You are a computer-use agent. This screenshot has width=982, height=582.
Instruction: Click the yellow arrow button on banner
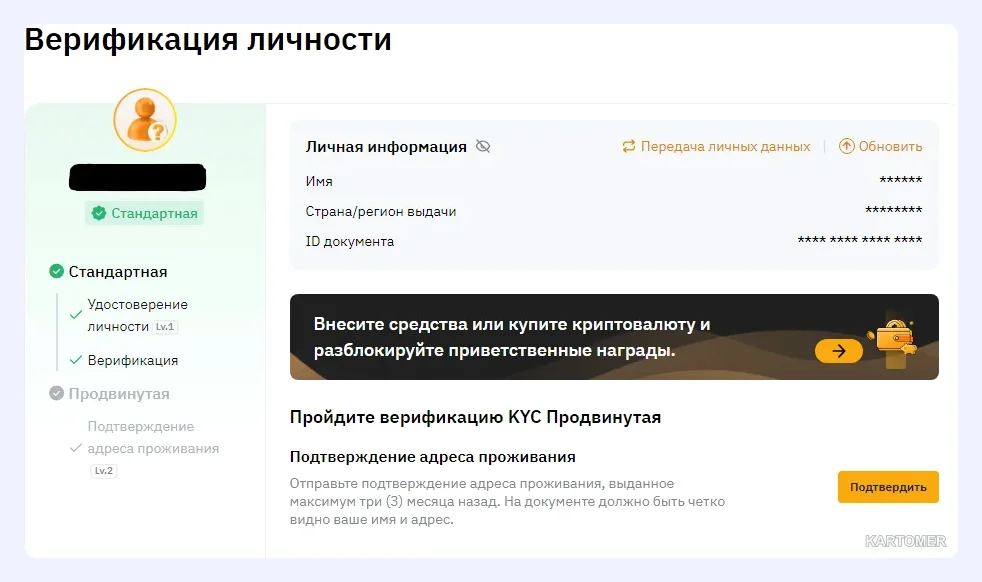[x=839, y=351]
